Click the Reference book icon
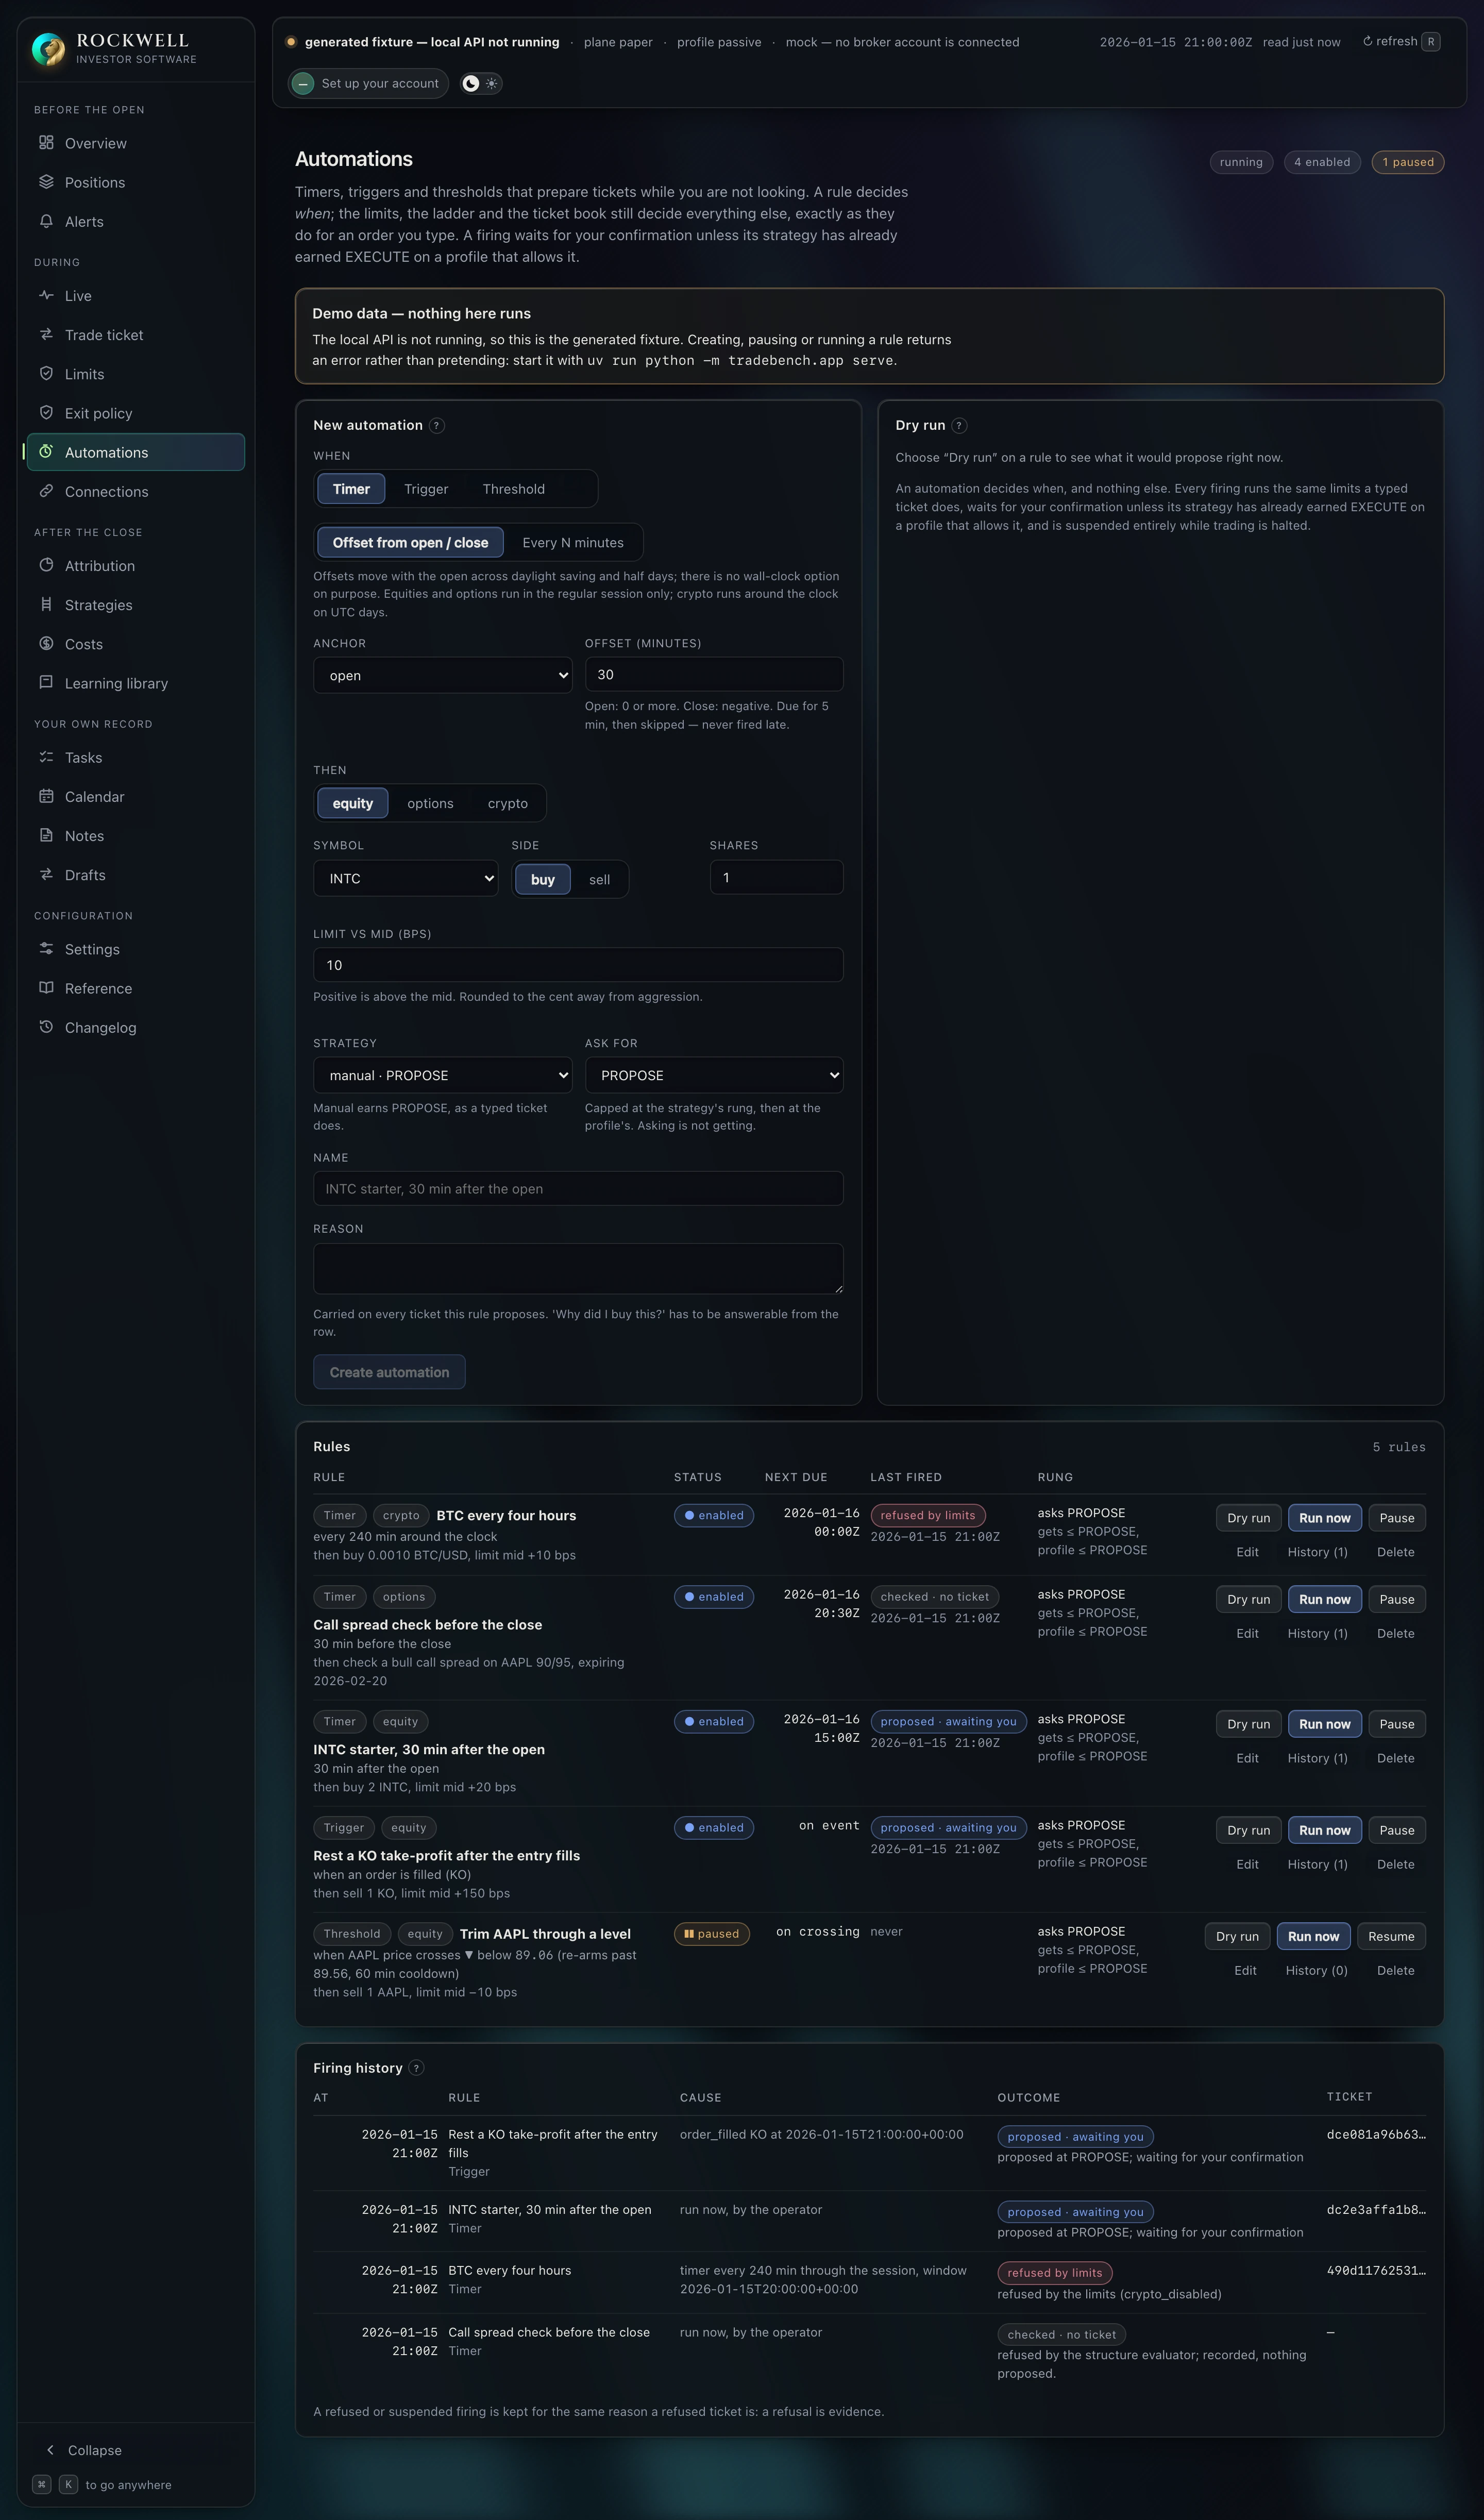Viewport: 1484px width, 2520px height. point(46,988)
